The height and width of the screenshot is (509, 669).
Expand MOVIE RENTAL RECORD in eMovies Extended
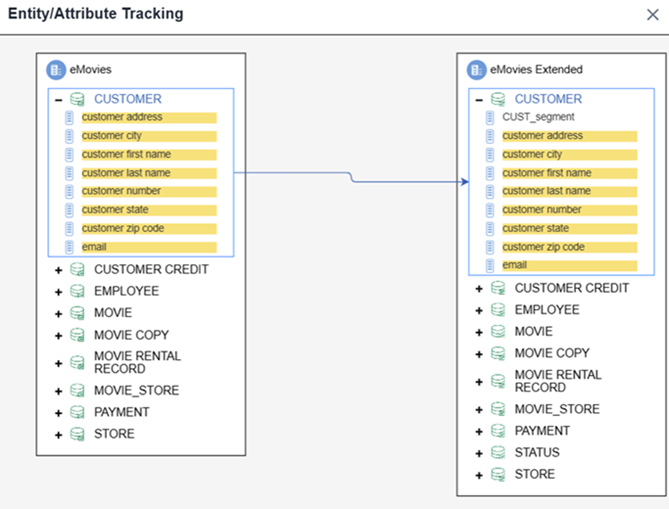click(x=479, y=382)
